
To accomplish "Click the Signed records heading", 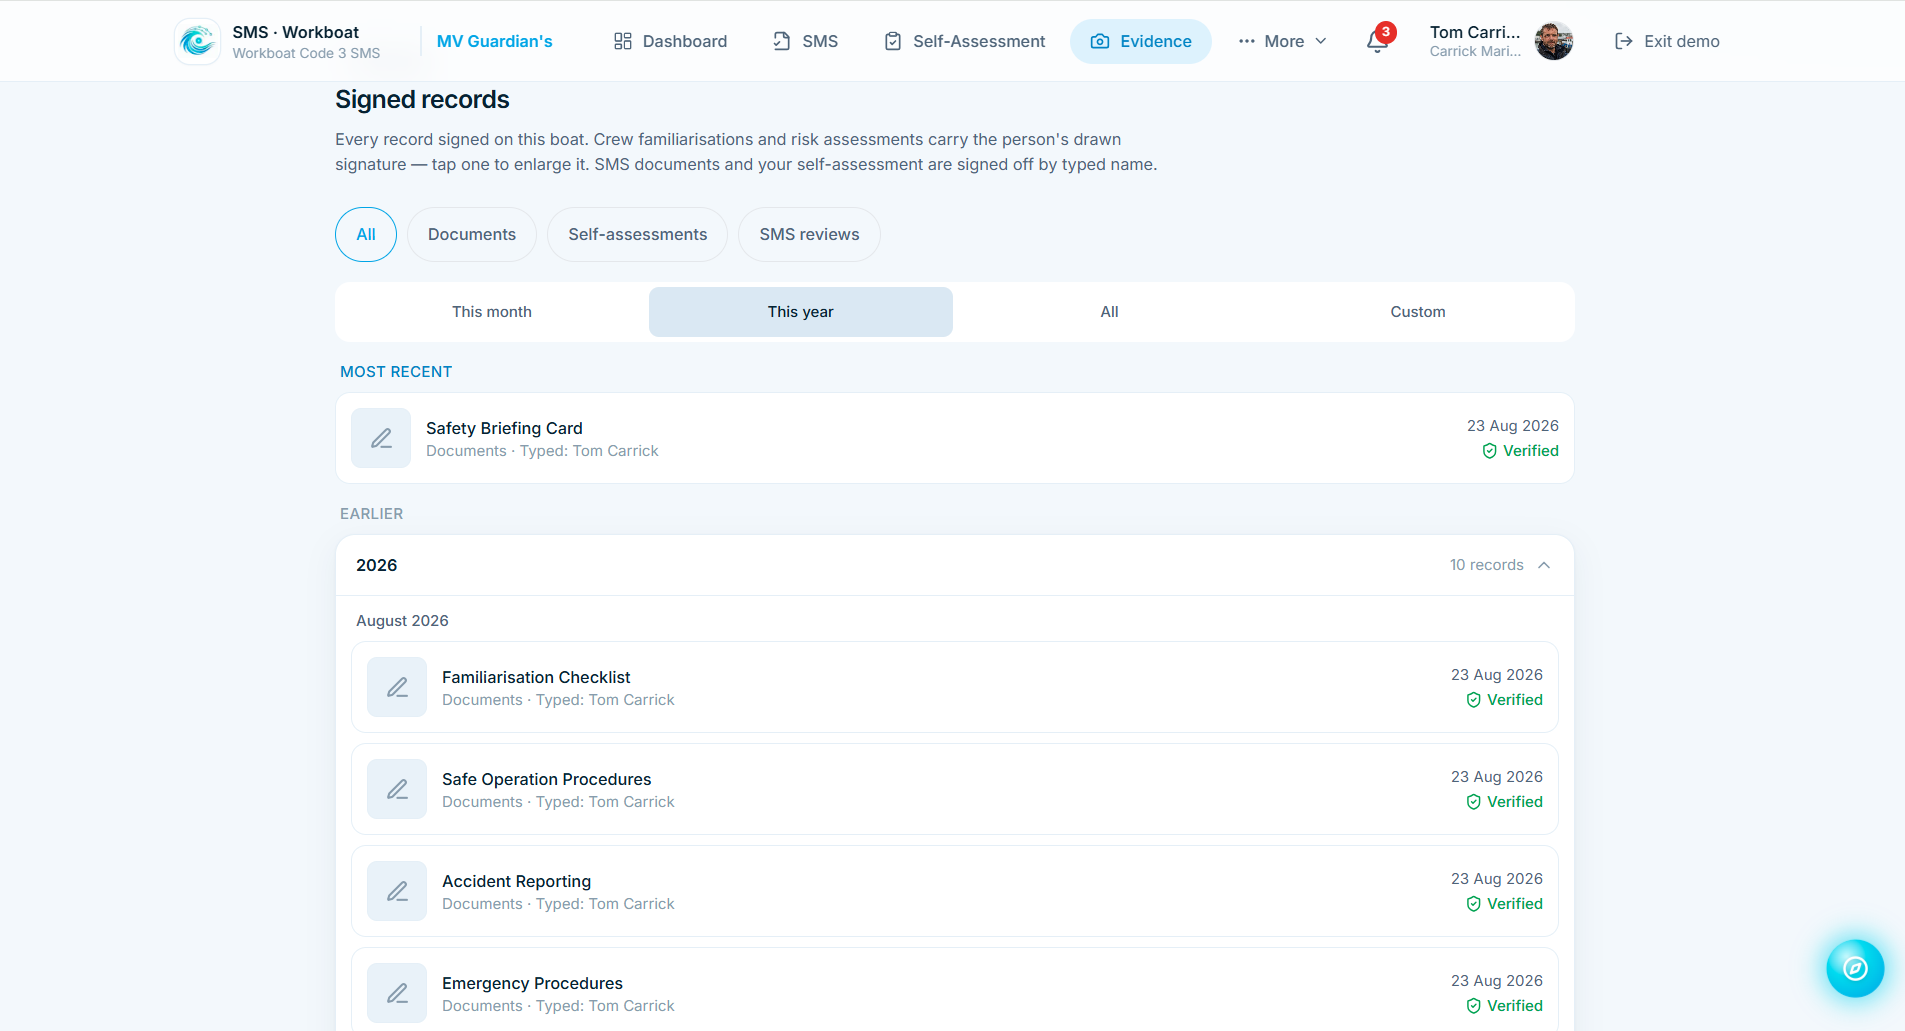I will (x=422, y=100).
